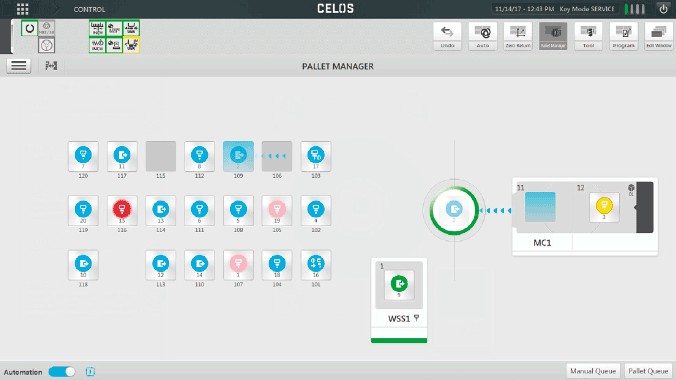Click the Undo toolbar icon

447,36
